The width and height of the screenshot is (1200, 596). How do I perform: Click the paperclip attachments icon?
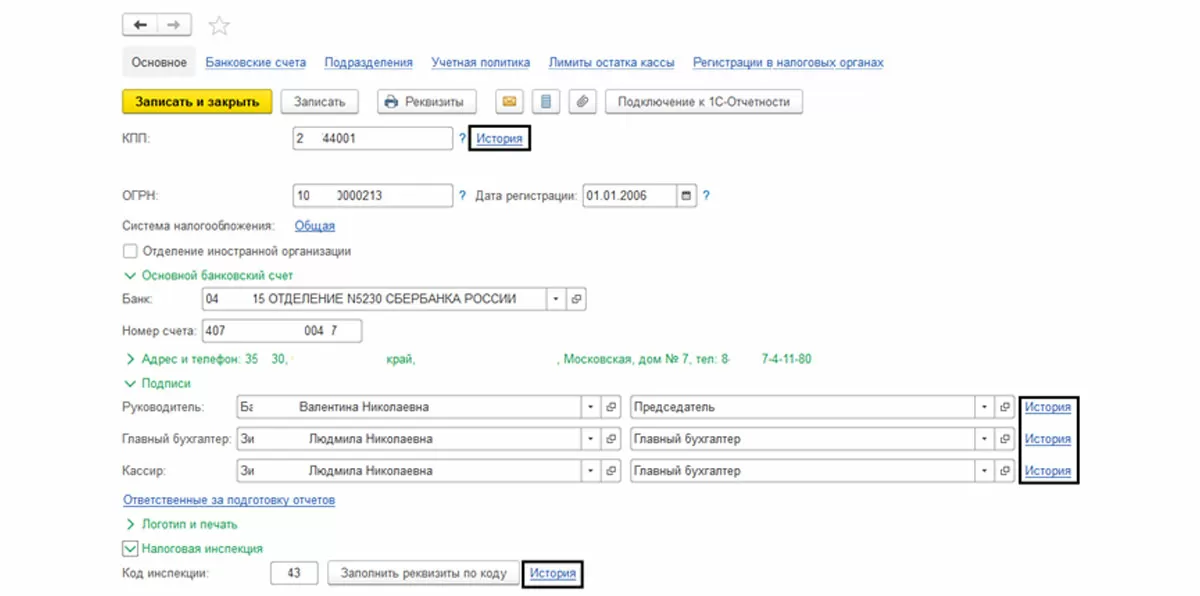pyautogui.click(x=580, y=101)
